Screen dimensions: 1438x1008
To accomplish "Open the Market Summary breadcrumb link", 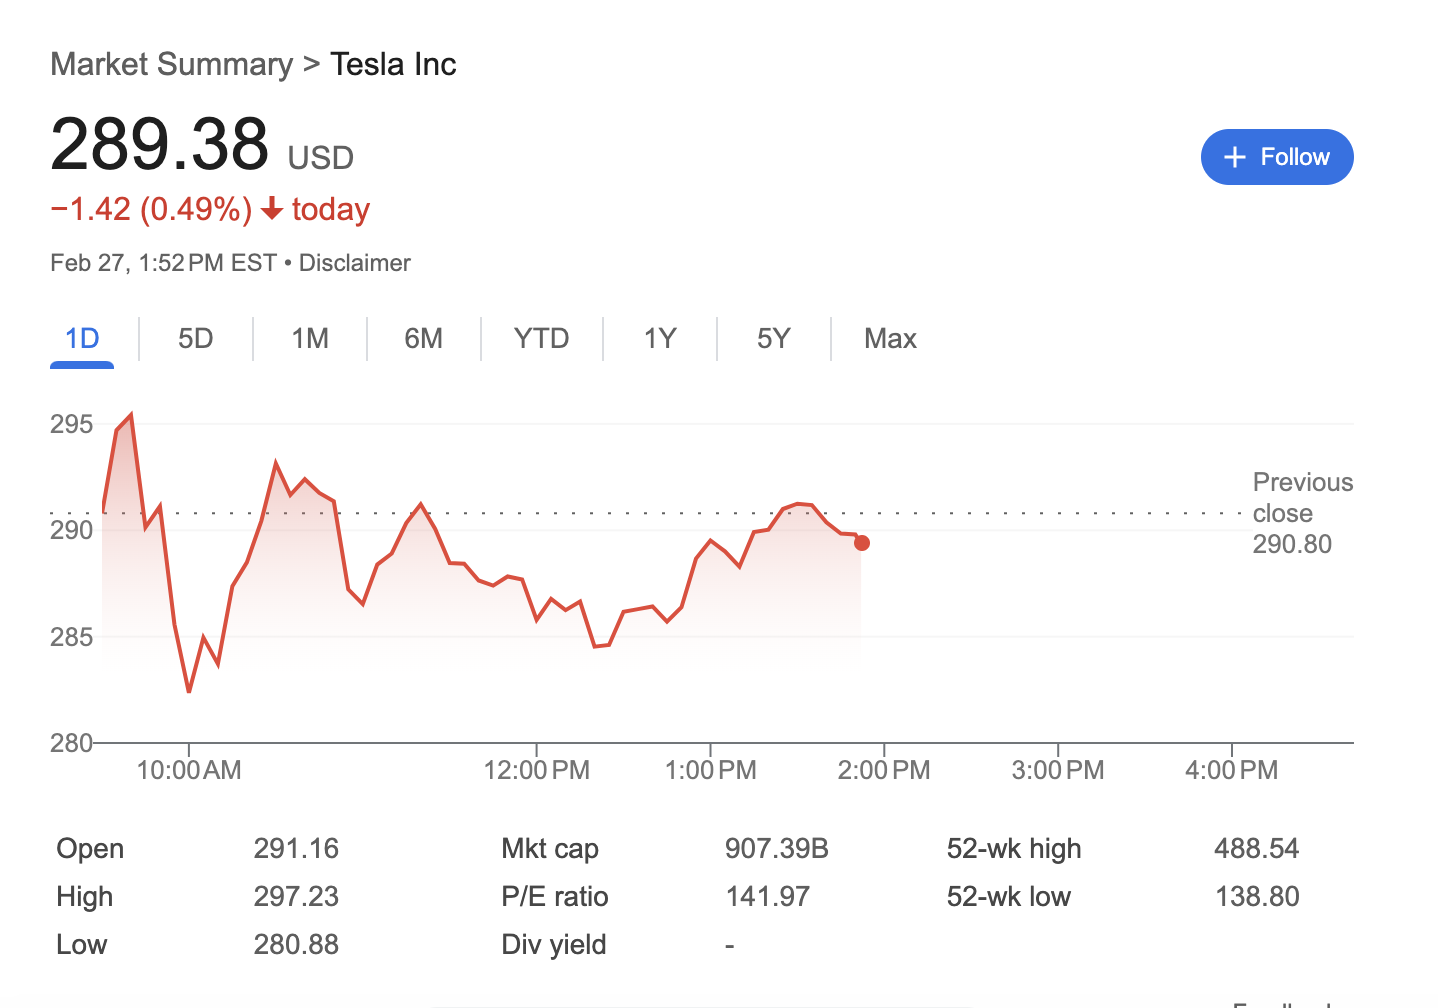I will [x=171, y=65].
